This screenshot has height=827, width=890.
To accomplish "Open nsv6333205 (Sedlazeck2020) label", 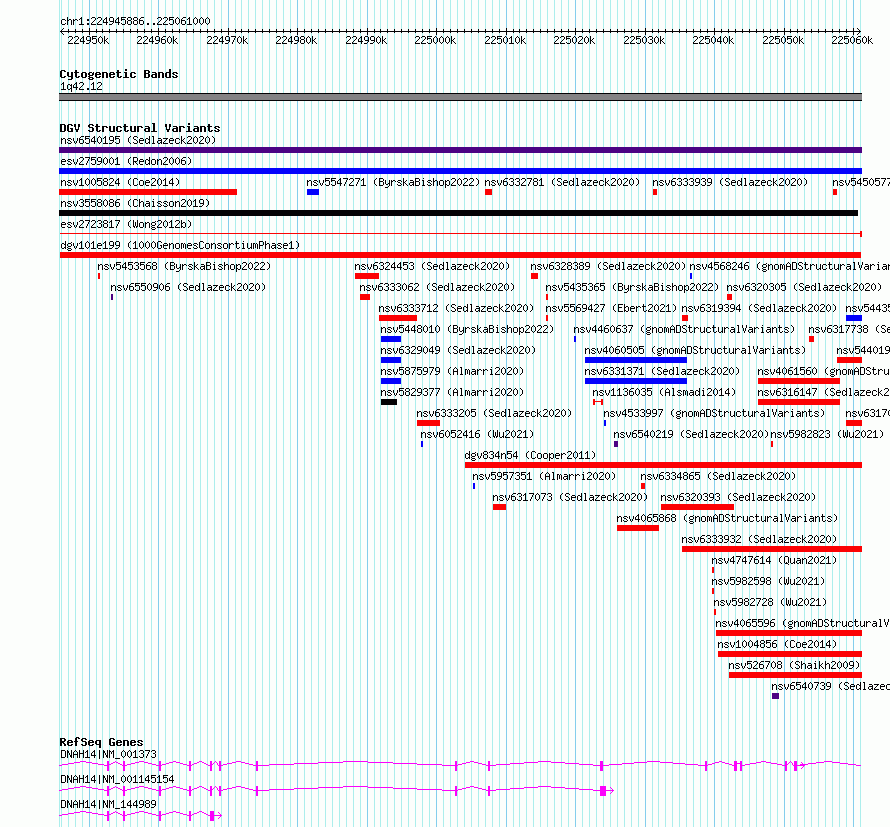I will pyautogui.click(x=494, y=413).
